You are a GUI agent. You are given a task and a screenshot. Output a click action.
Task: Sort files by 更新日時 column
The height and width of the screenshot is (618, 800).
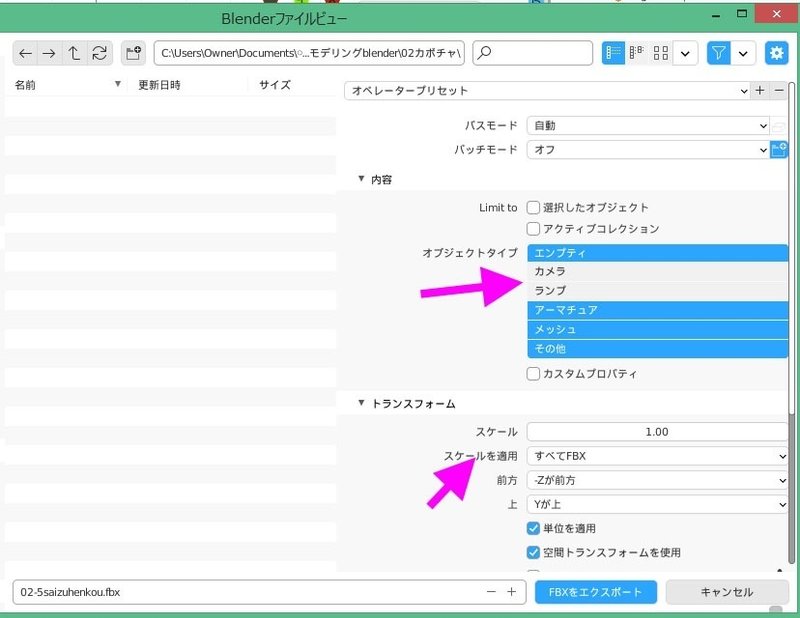pos(187,85)
